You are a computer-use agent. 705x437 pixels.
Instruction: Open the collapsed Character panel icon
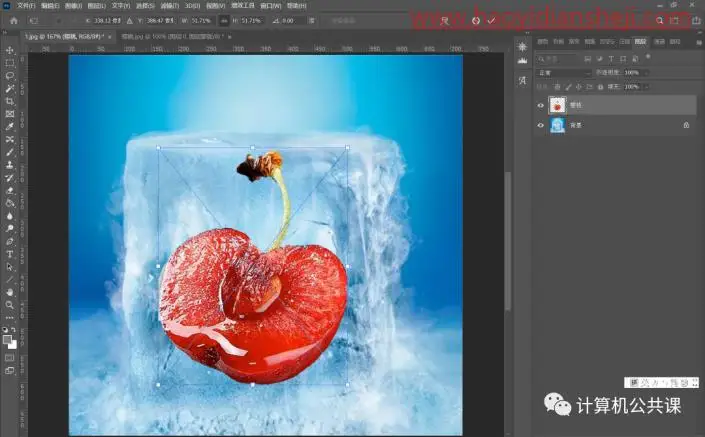(x=522, y=80)
